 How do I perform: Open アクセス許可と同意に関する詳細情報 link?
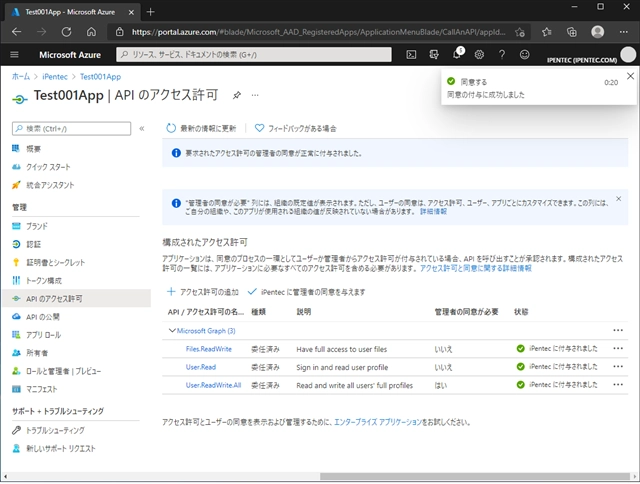(476, 268)
